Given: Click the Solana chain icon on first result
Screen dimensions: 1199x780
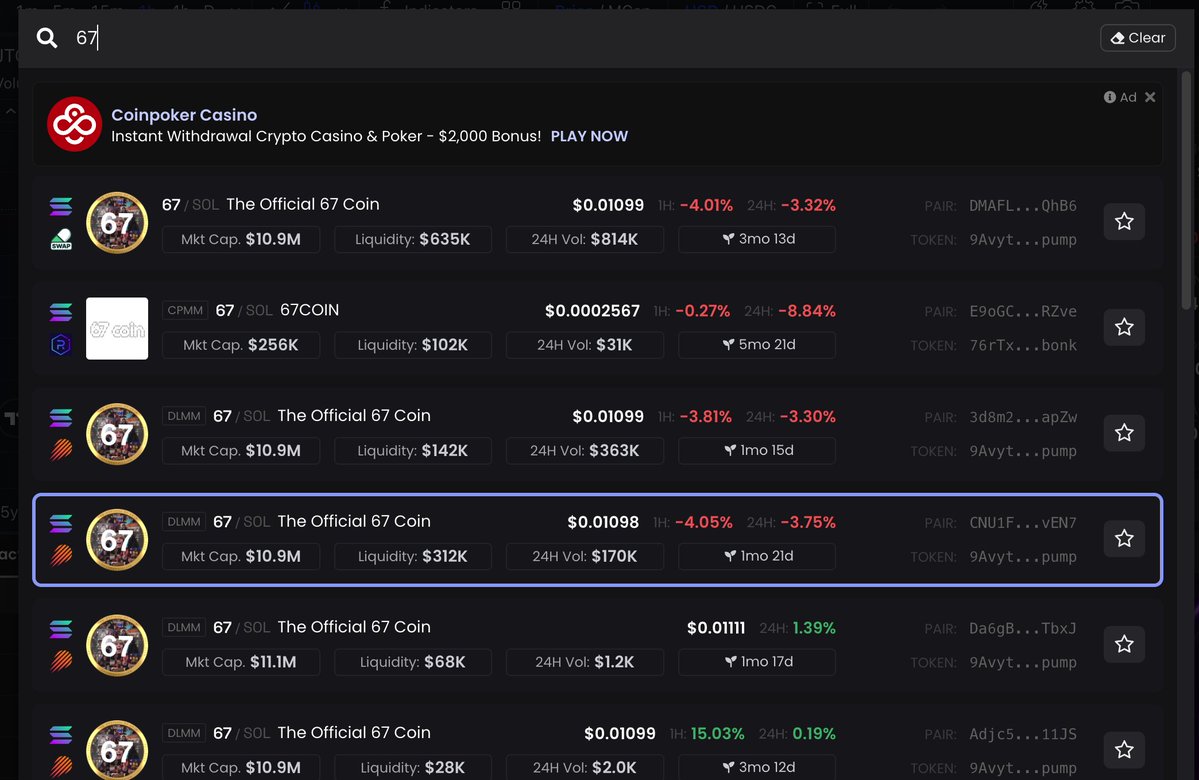Looking at the screenshot, I should tap(61, 207).
